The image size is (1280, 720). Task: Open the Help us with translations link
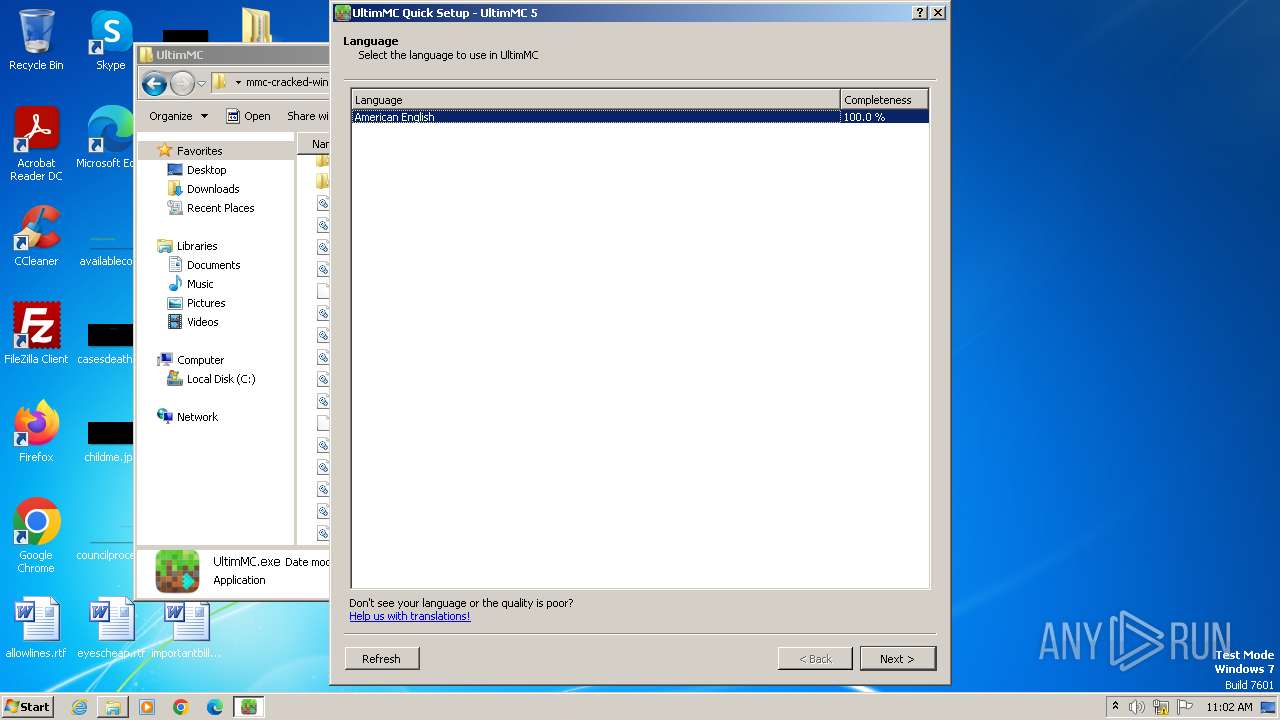pyautogui.click(x=409, y=616)
